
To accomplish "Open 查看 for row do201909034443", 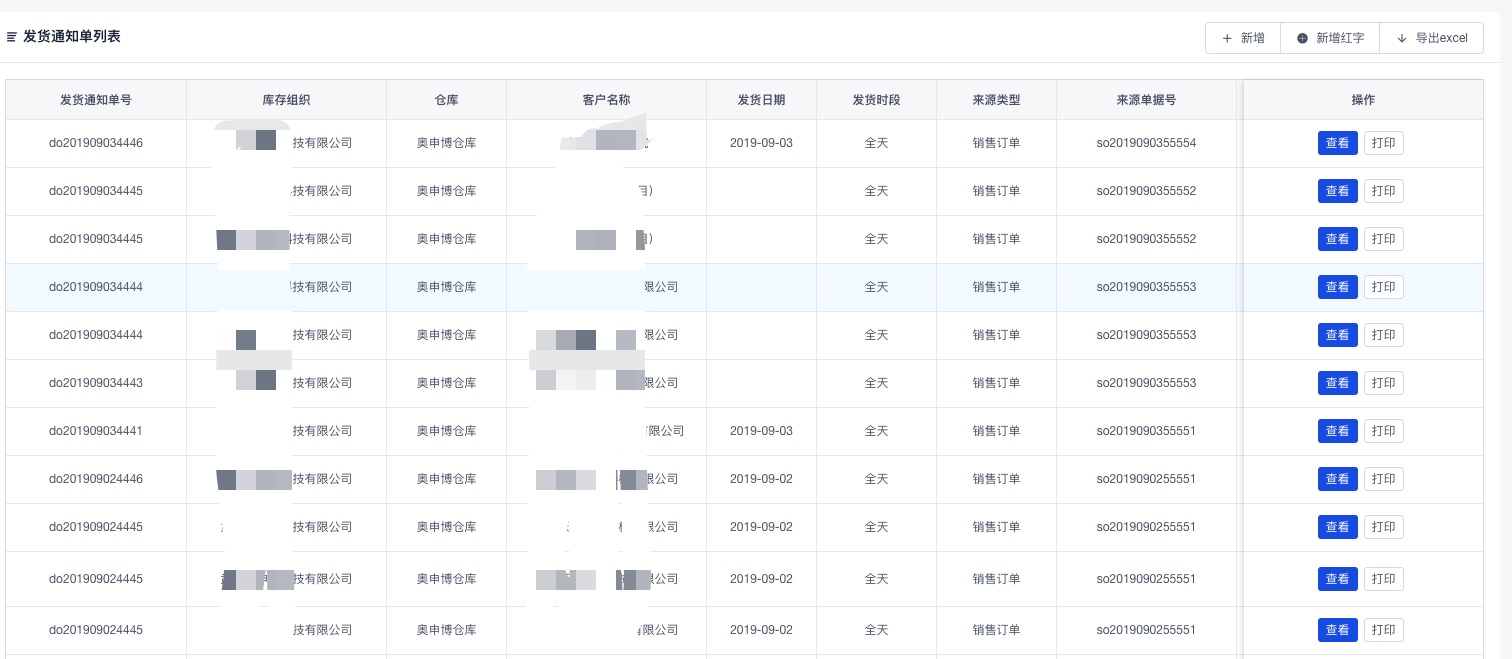I will point(1337,383).
